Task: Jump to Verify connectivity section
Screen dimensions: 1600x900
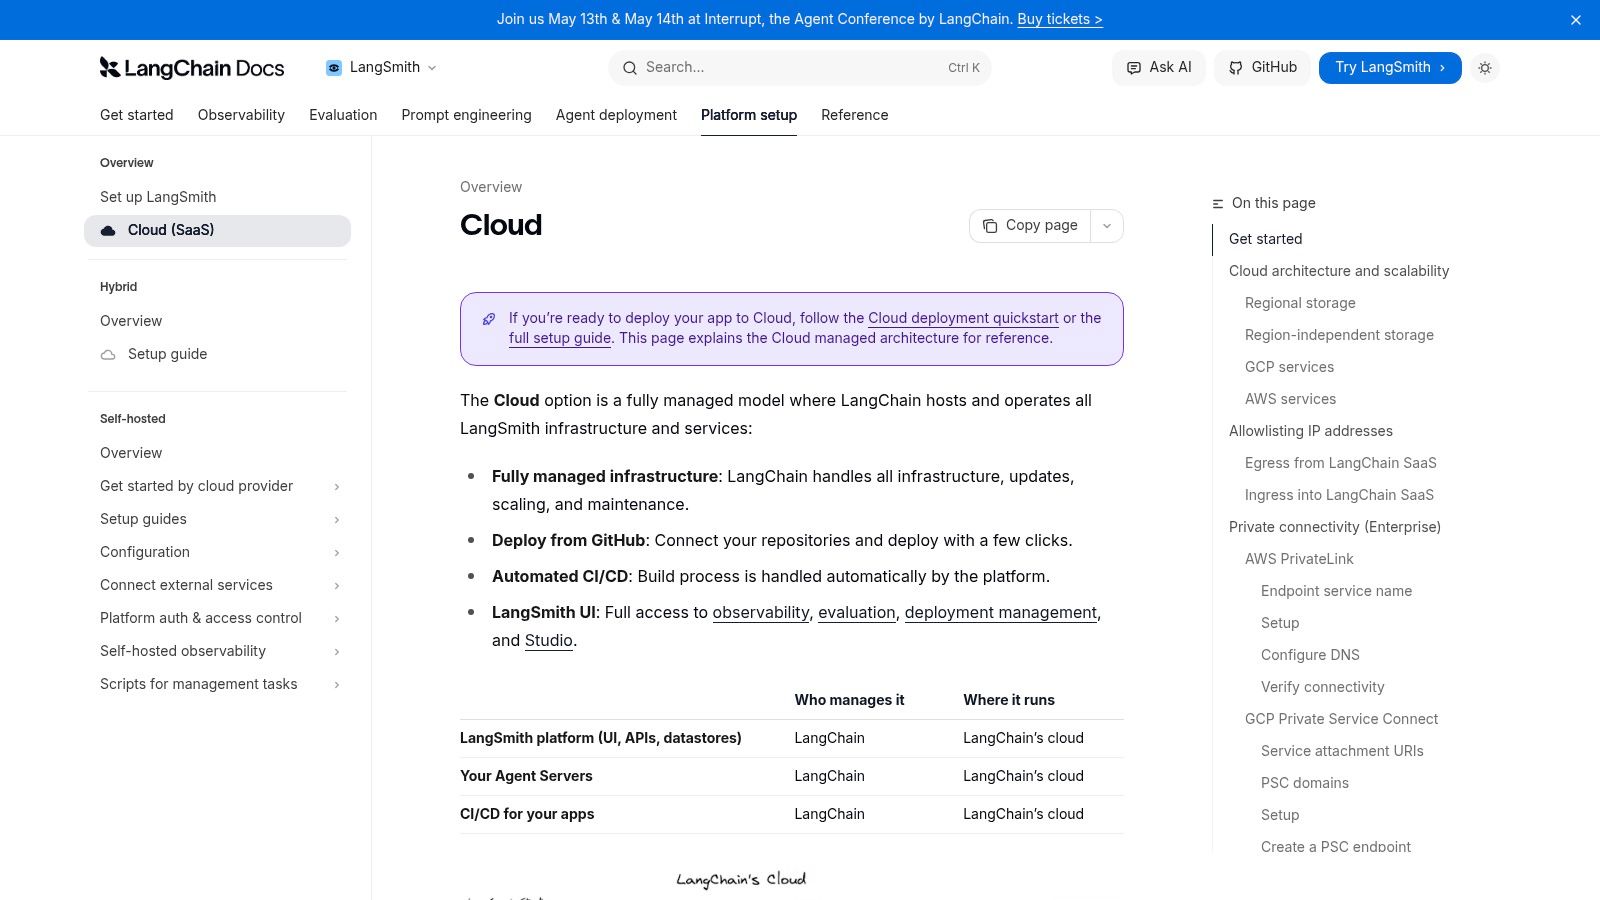Action: [1322, 687]
